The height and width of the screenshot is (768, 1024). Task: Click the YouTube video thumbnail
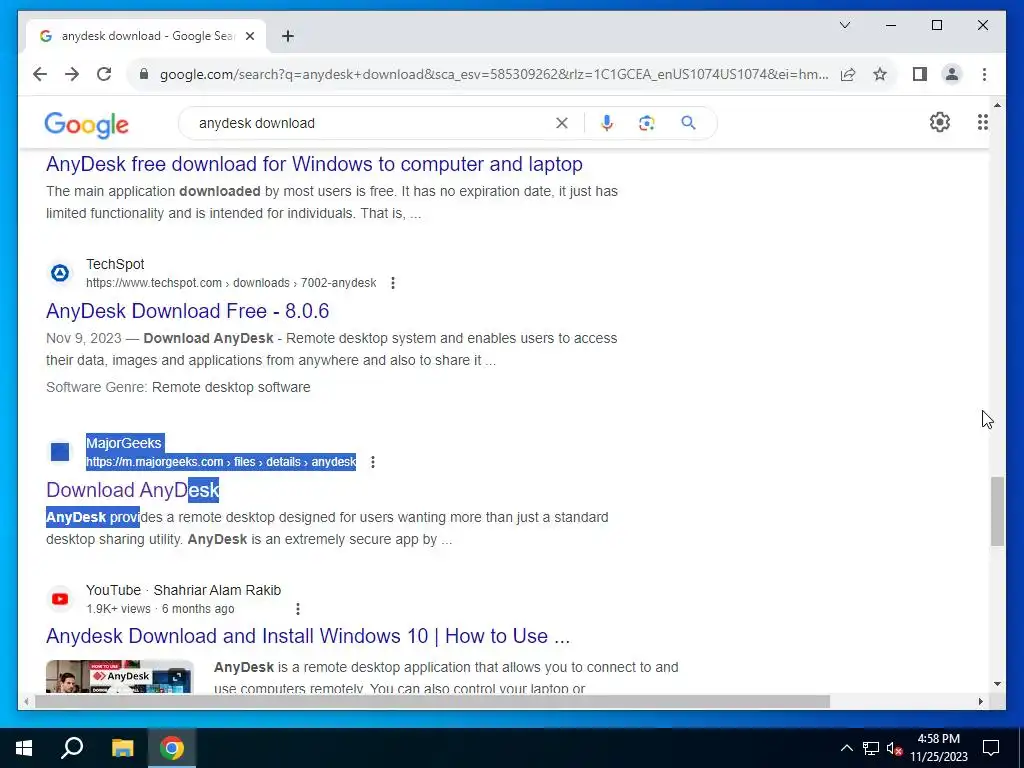click(120, 677)
